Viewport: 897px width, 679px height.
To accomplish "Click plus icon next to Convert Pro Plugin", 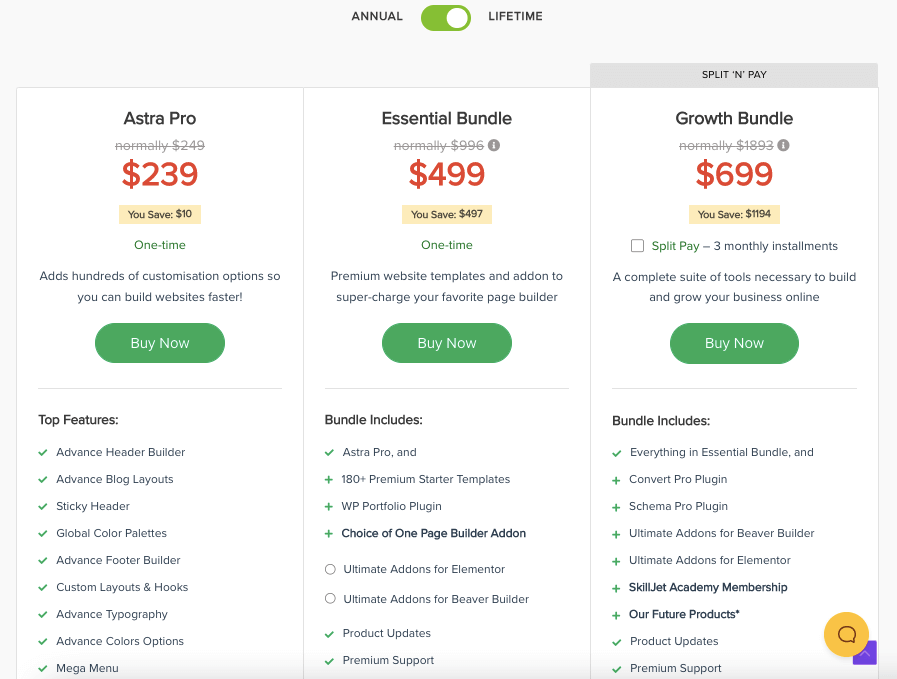I will [x=617, y=480].
